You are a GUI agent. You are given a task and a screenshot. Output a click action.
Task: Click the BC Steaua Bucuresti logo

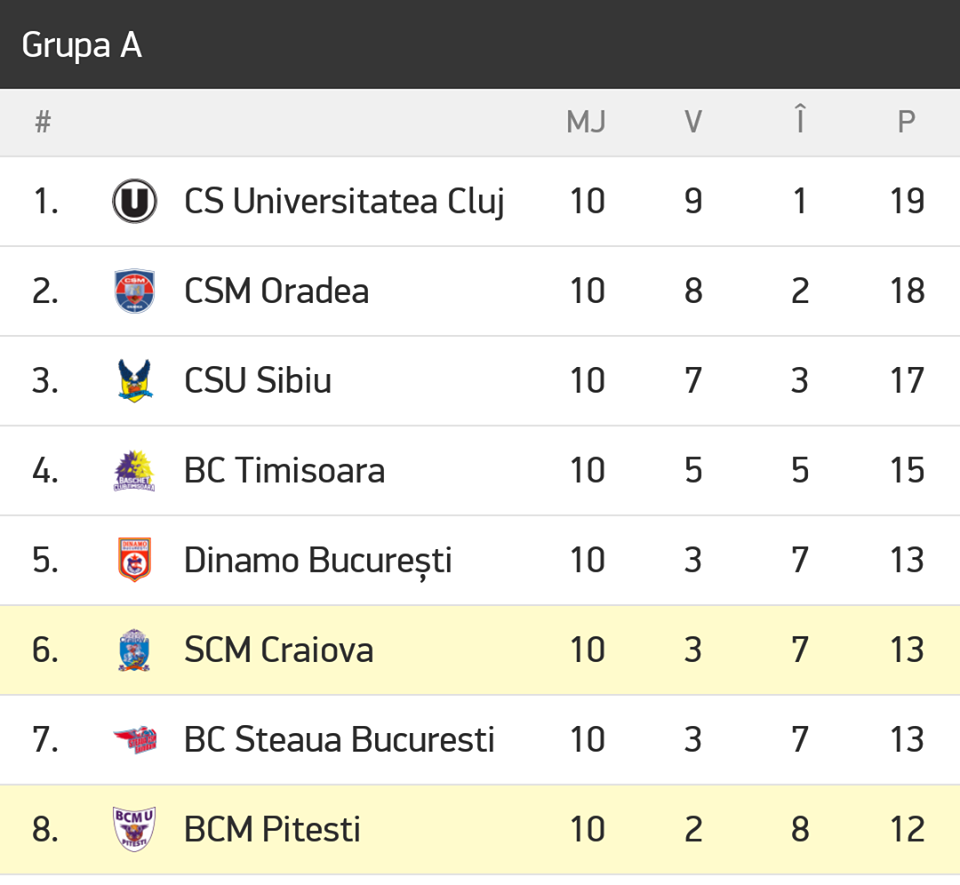point(134,740)
